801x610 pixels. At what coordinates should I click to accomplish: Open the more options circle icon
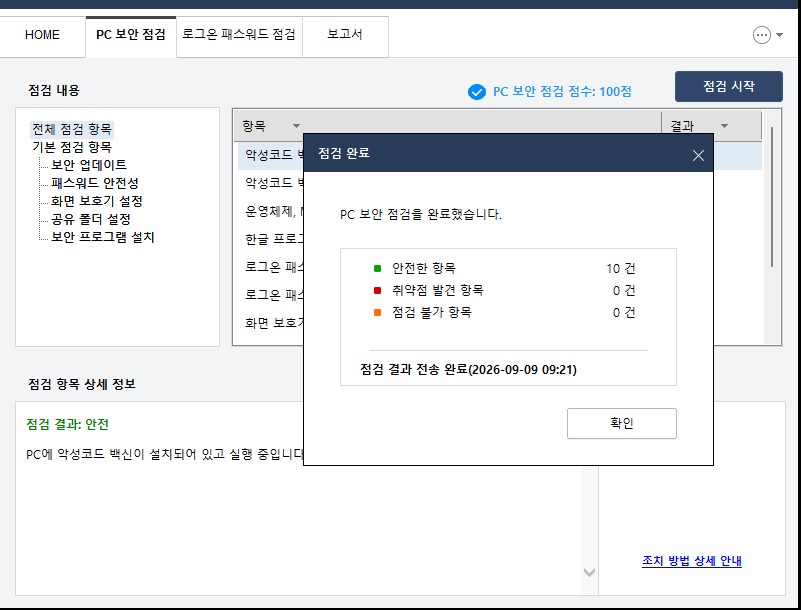[x=762, y=35]
